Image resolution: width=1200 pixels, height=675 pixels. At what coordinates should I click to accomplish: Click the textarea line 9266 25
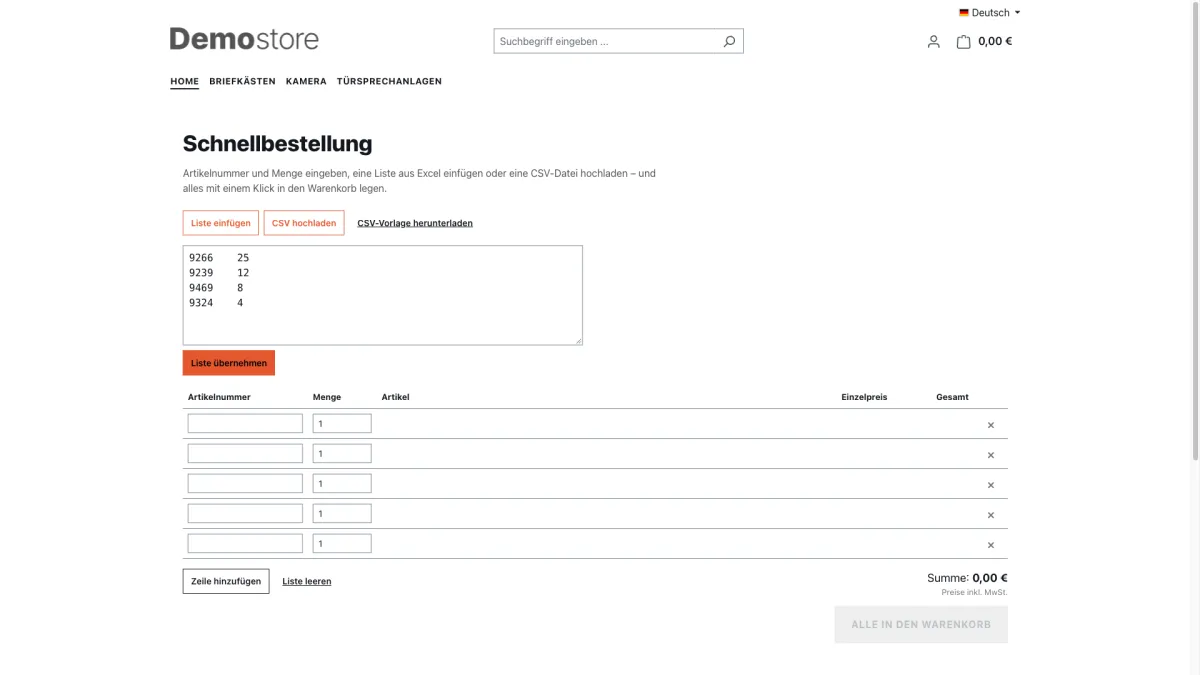coord(219,258)
